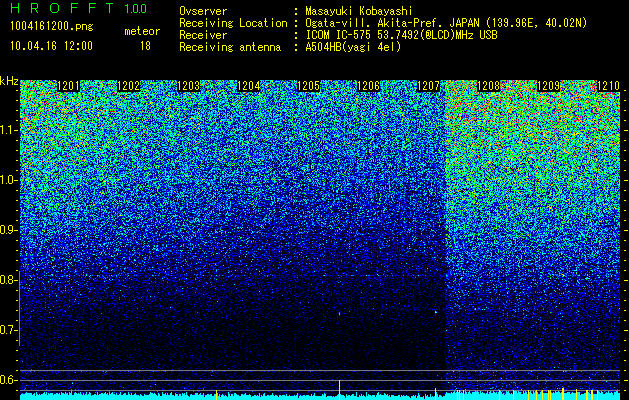Click the 1202 time marker
The height and width of the screenshot is (400, 629).
tap(128, 86)
